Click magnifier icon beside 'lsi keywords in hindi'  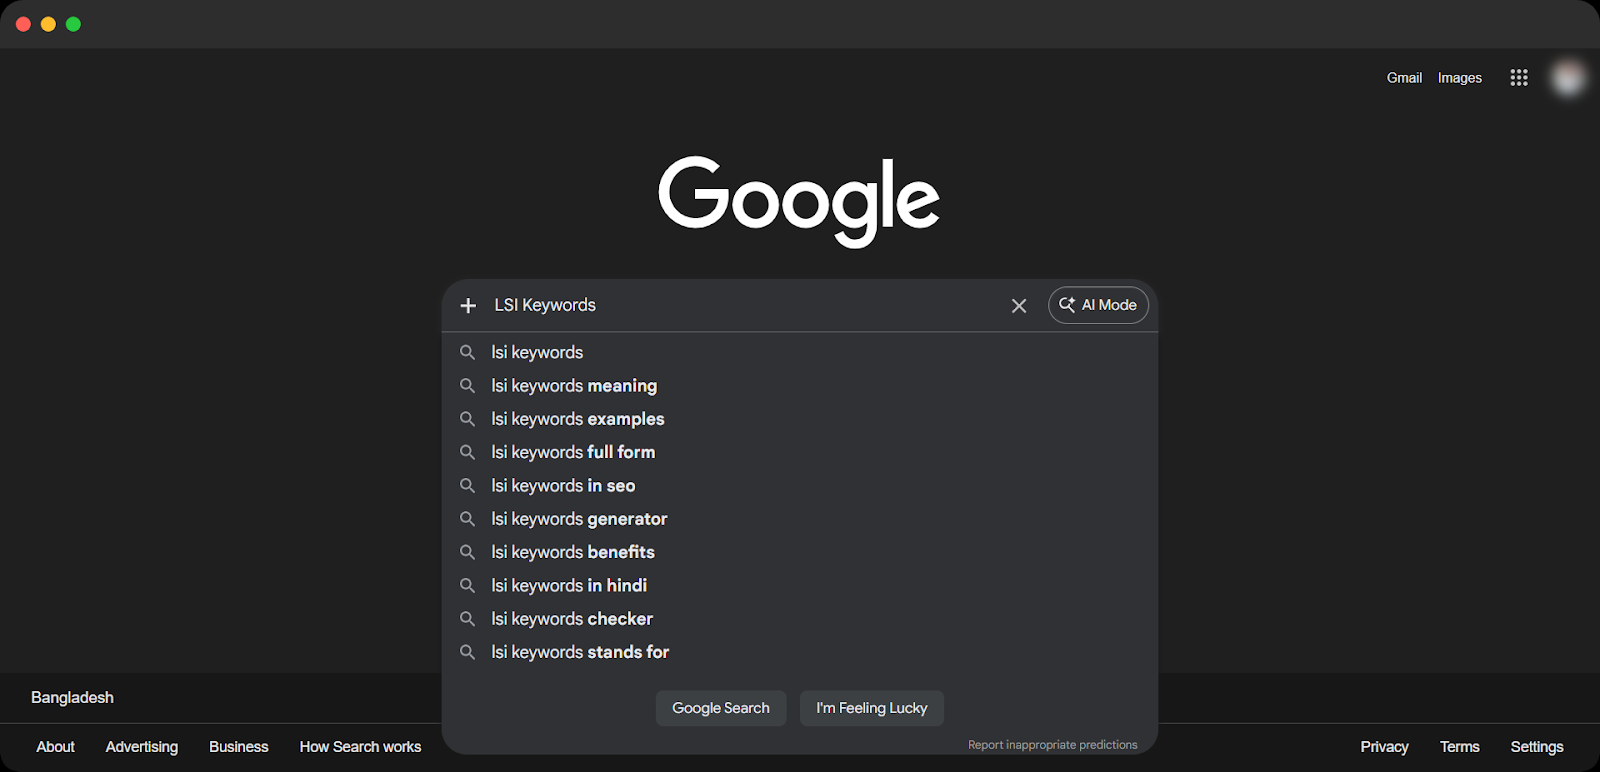coord(467,586)
